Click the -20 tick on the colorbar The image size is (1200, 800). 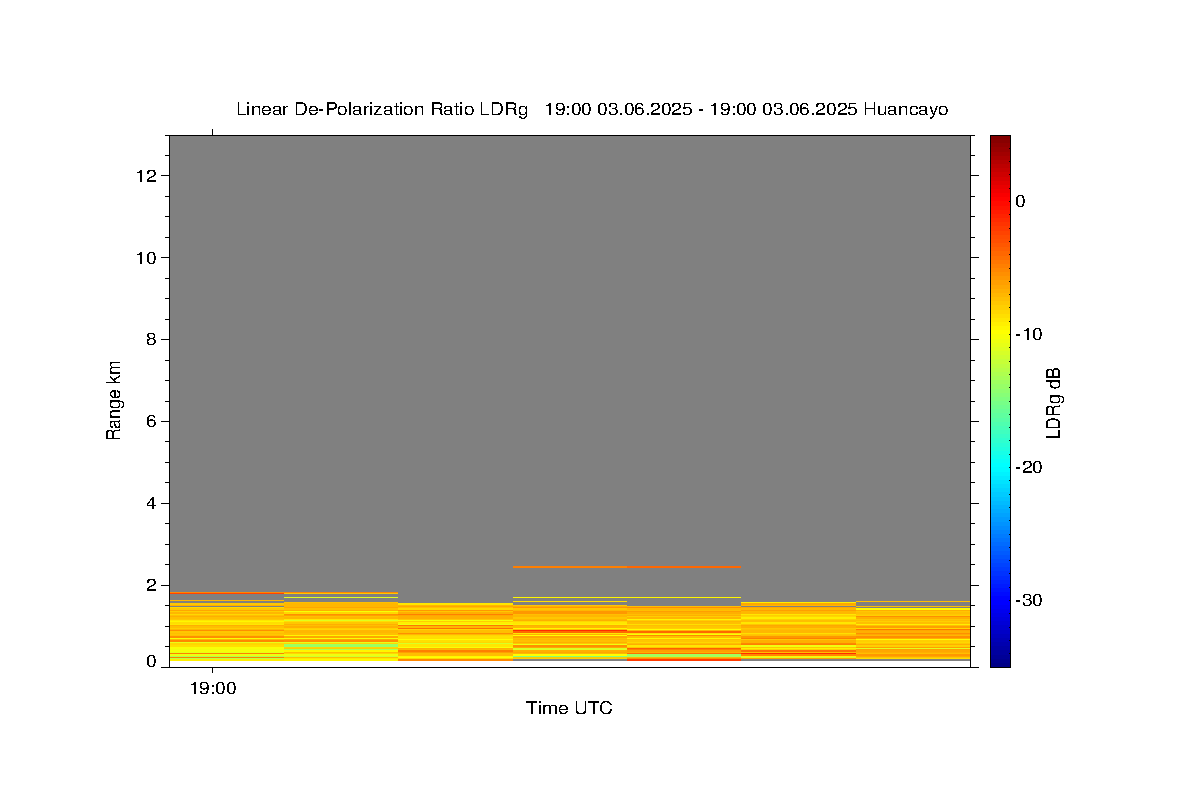1029,467
